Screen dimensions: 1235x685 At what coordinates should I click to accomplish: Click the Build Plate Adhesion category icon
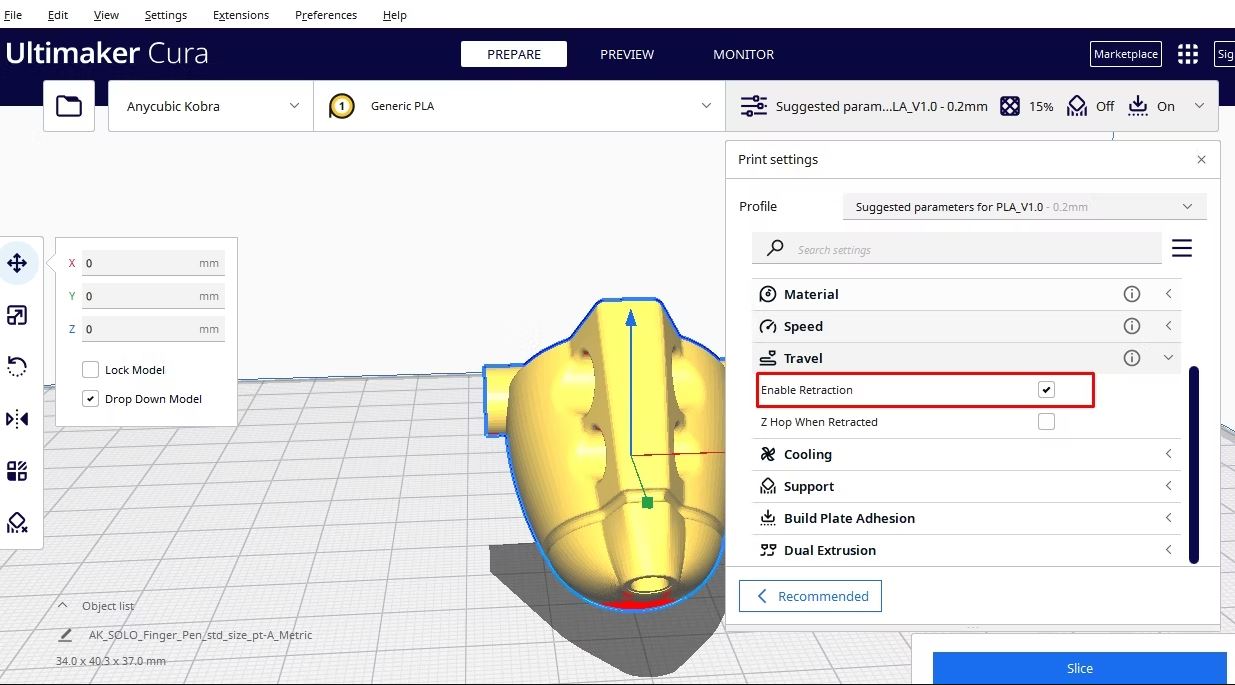pyautogui.click(x=768, y=518)
